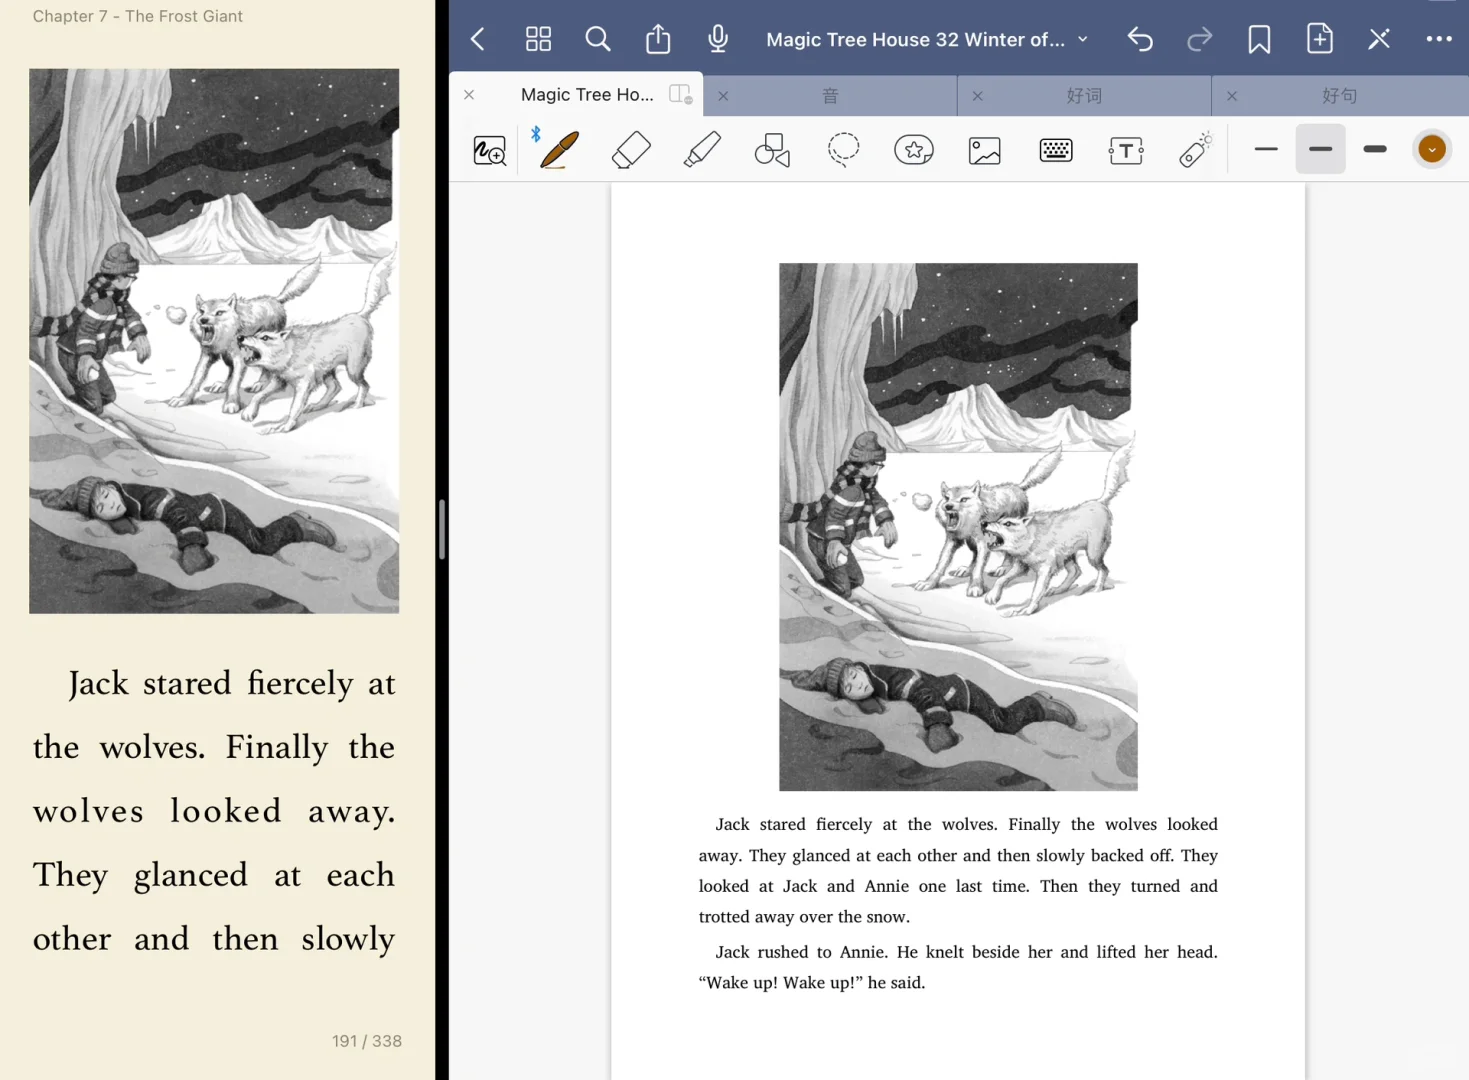Tap the "trotted away over the snow." line

804,916
